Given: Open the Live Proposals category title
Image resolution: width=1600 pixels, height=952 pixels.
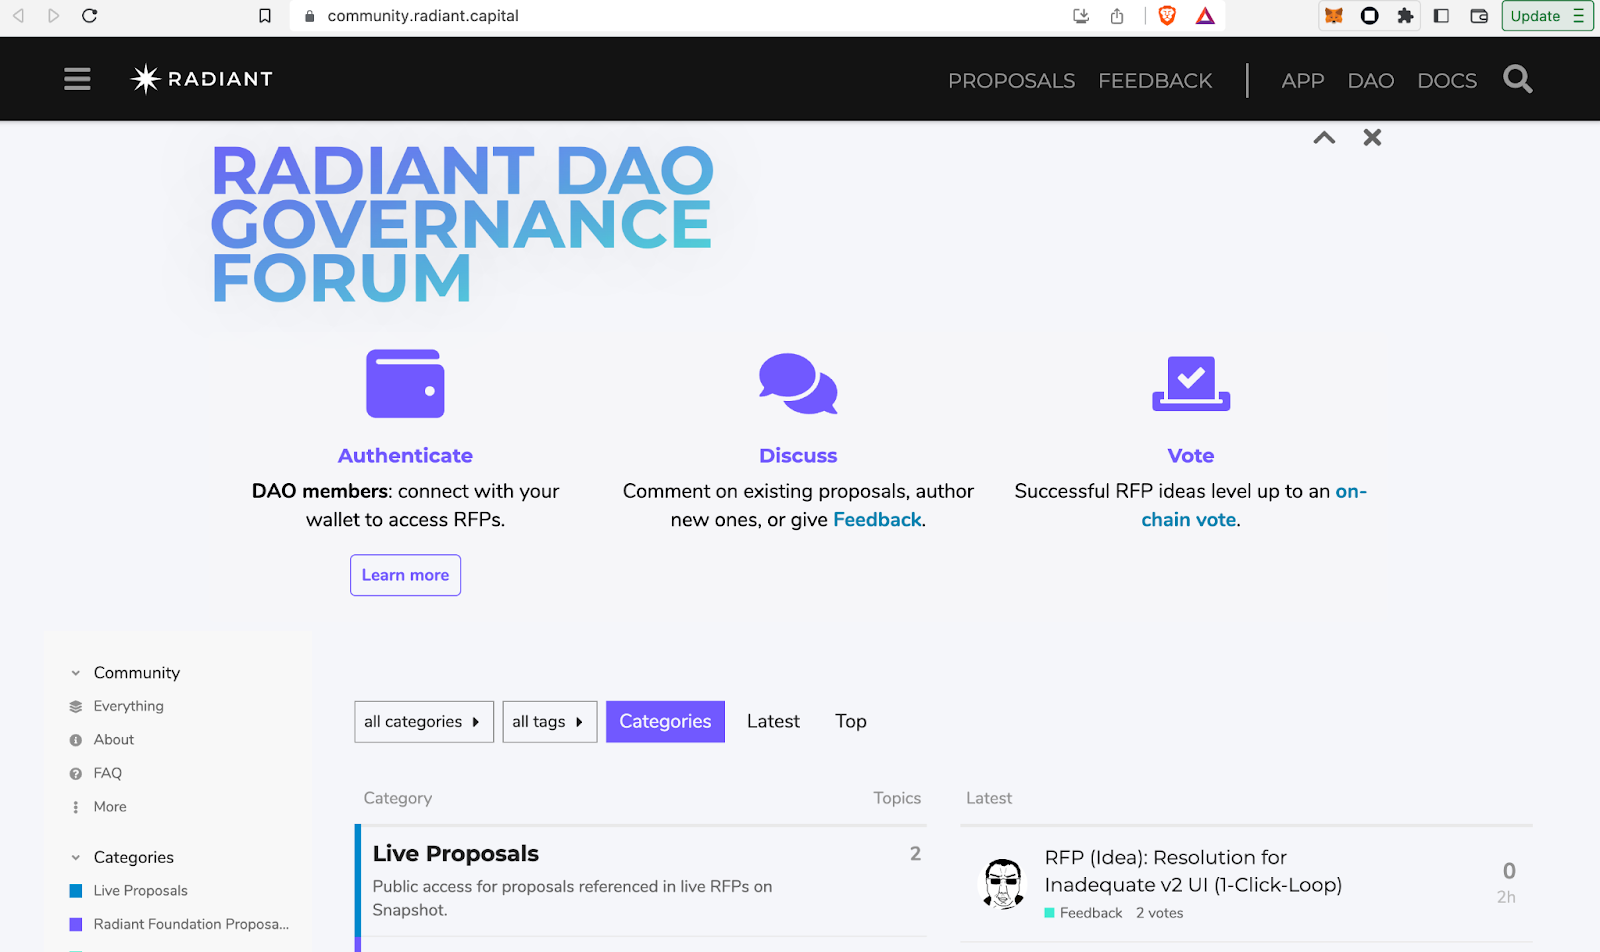Looking at the screenshot, I should coord(455,853).
